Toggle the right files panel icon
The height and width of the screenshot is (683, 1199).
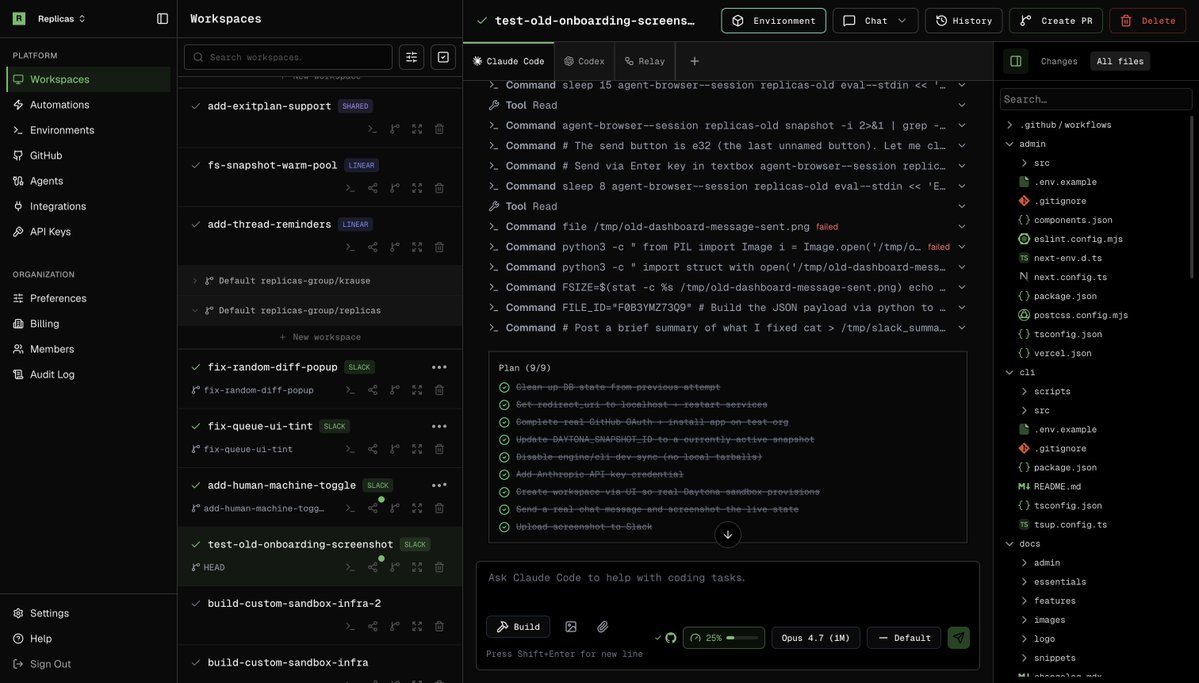tap(1015, 61)
